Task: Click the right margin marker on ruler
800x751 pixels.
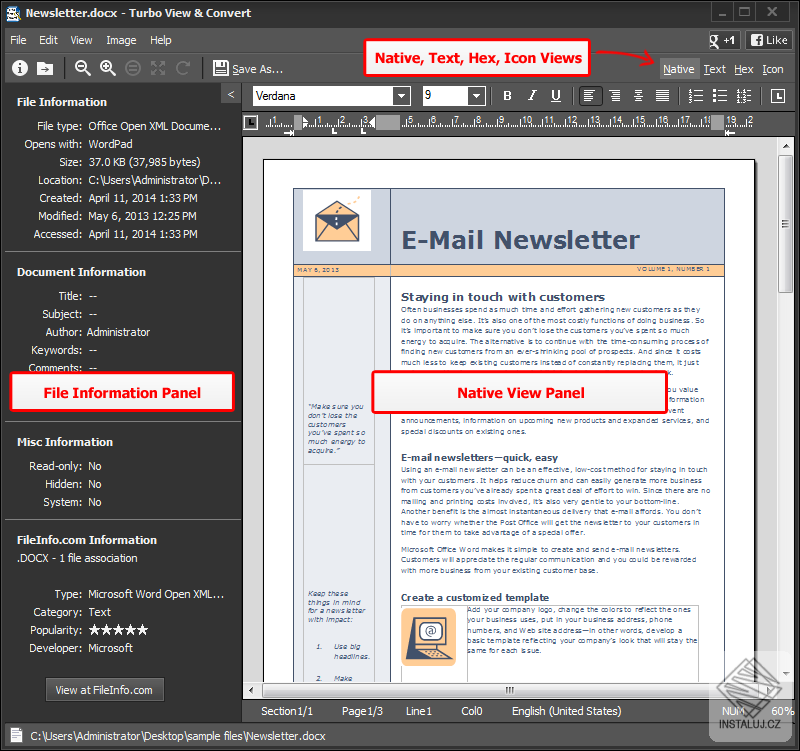Action: (x=729, y=133)
